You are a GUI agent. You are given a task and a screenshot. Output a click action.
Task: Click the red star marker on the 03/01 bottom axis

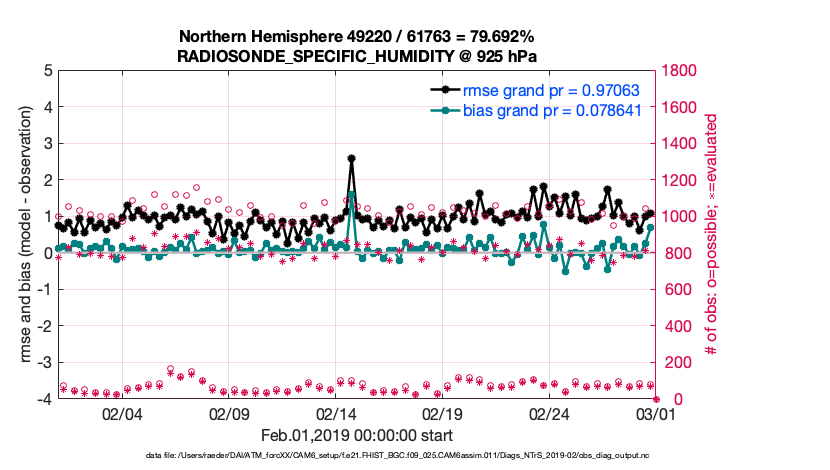tap(656, 398)
